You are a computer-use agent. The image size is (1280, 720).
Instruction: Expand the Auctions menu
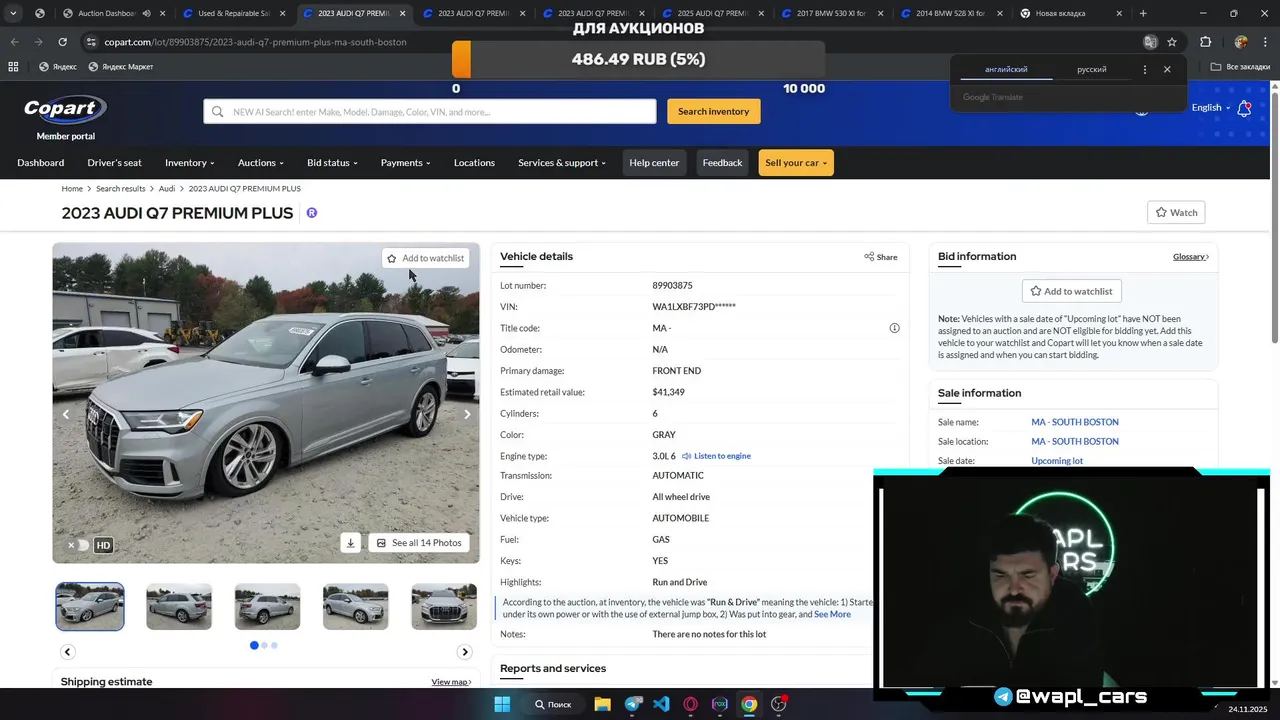[260, 163]
